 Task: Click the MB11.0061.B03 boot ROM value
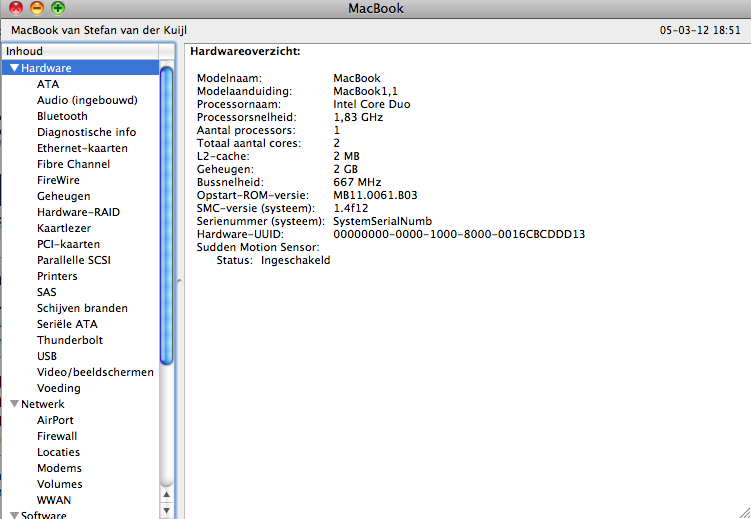pos(375,195)
